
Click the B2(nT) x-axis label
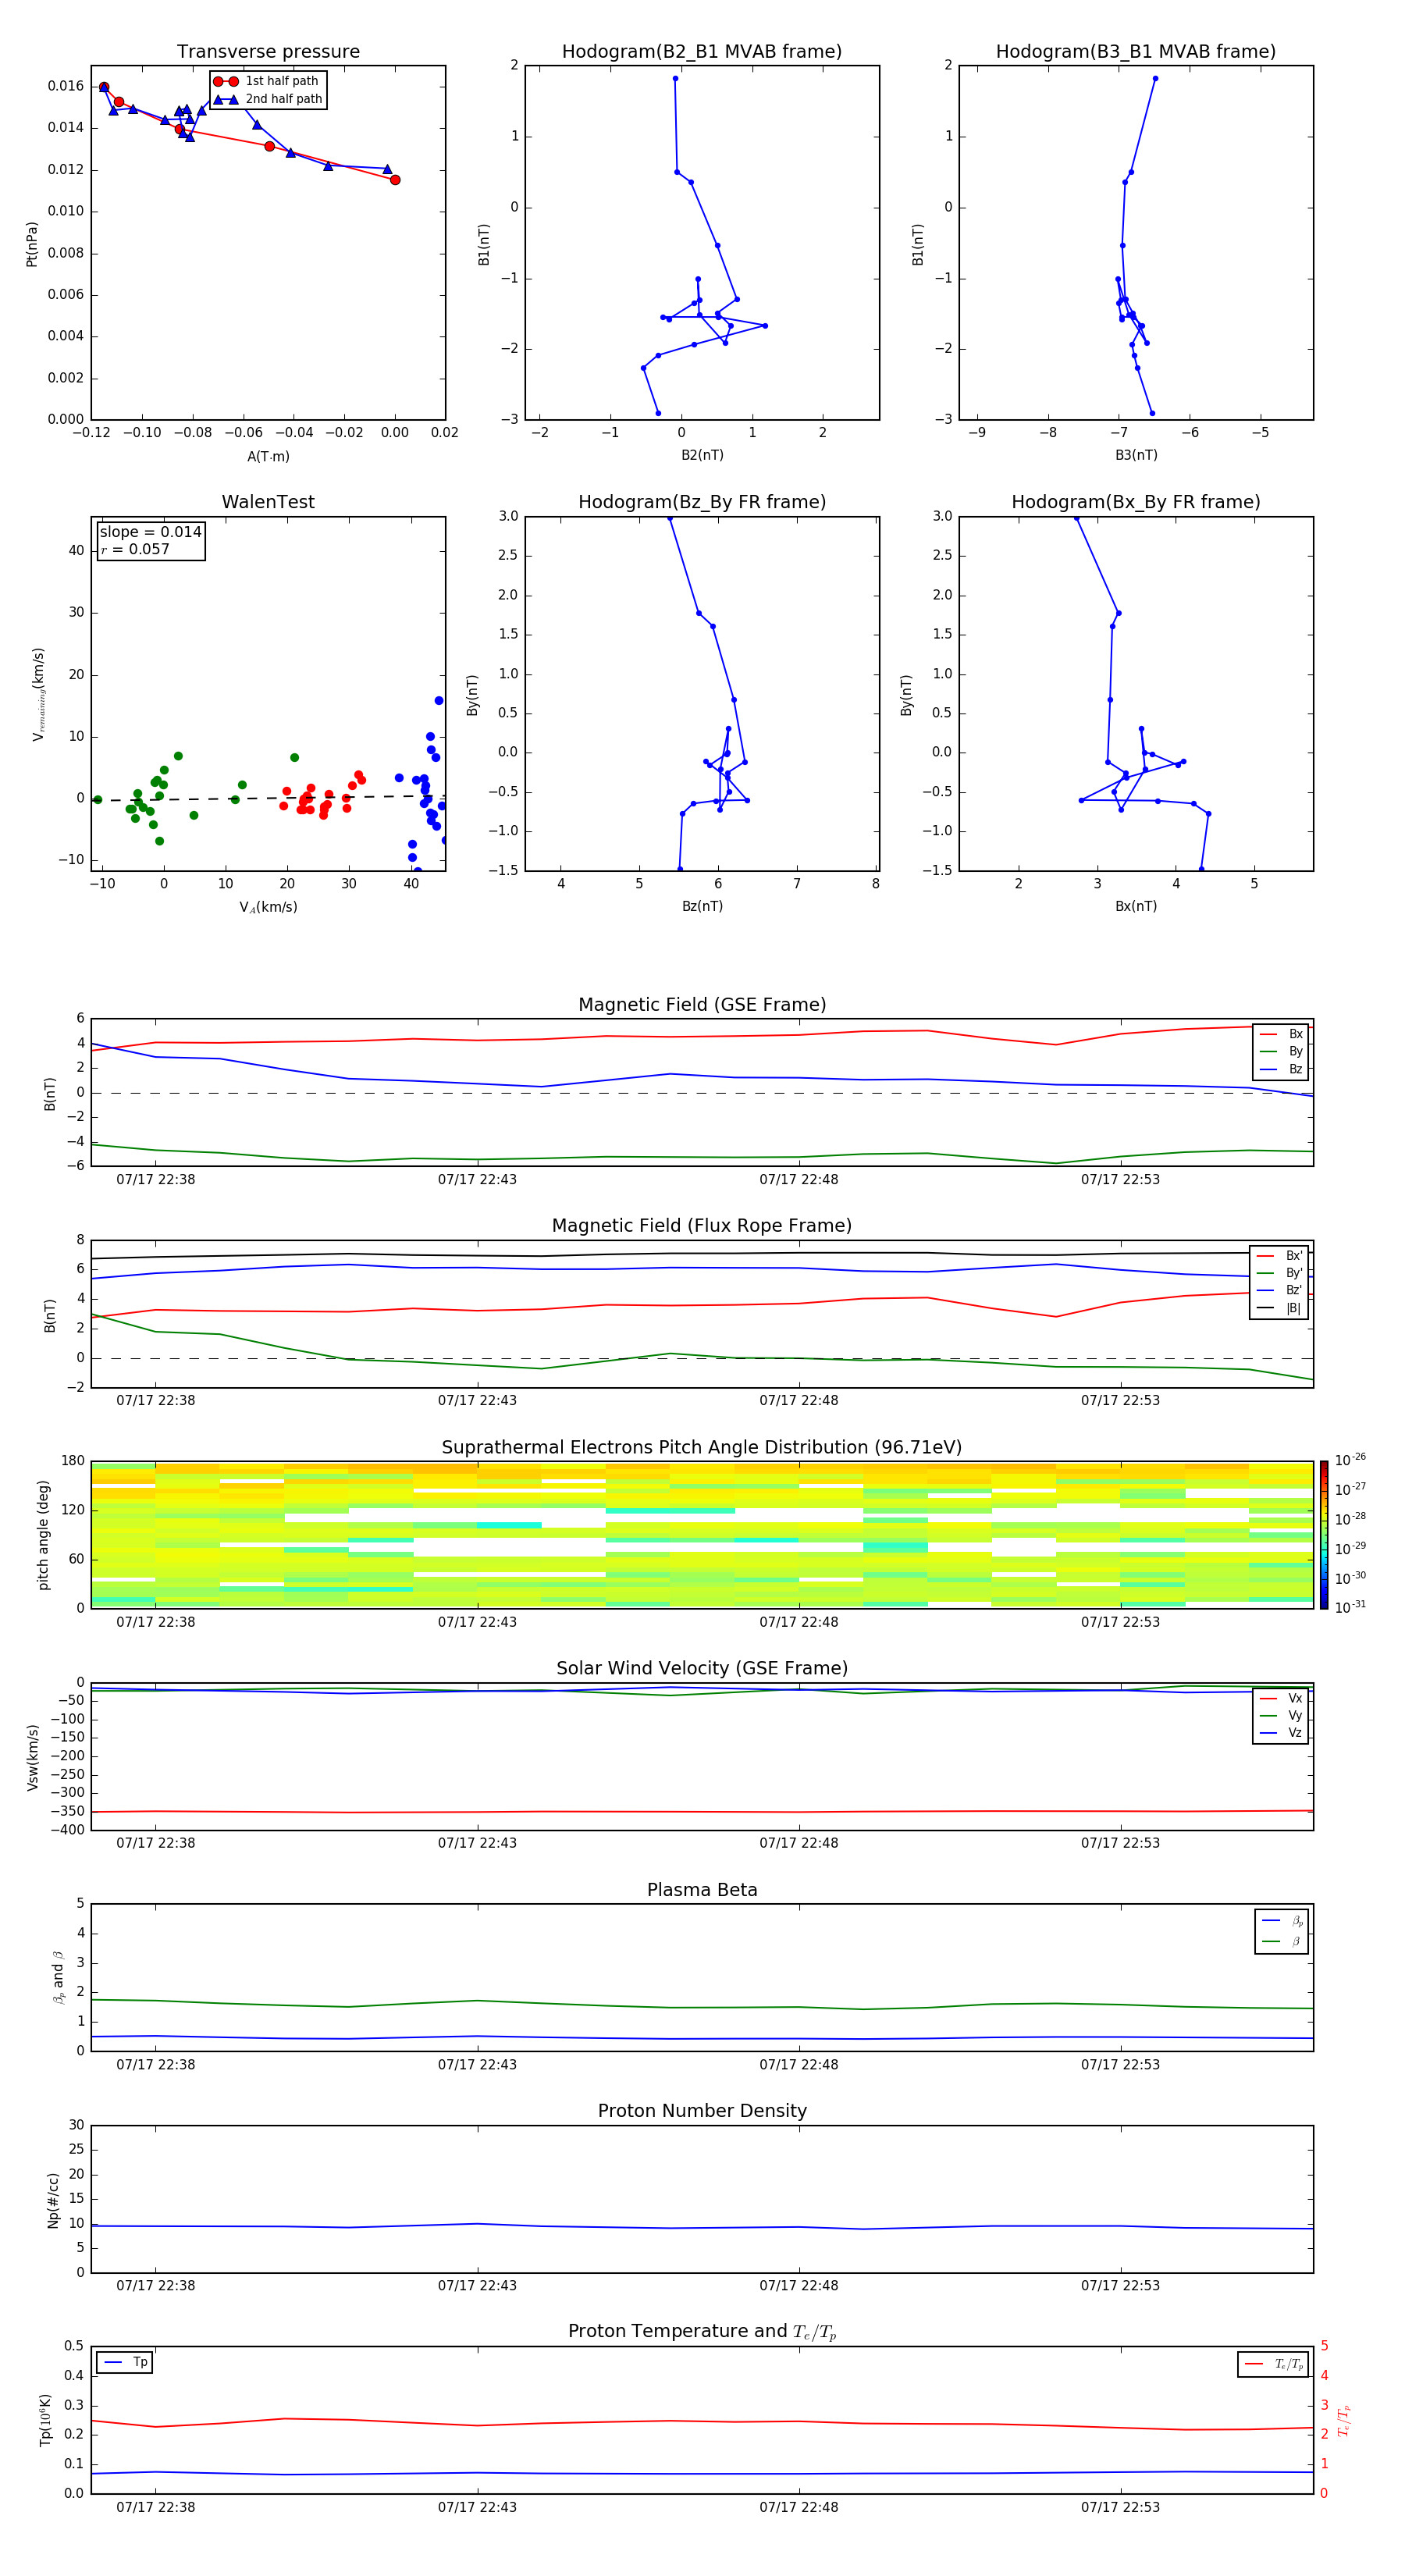(x=702, y=455)
